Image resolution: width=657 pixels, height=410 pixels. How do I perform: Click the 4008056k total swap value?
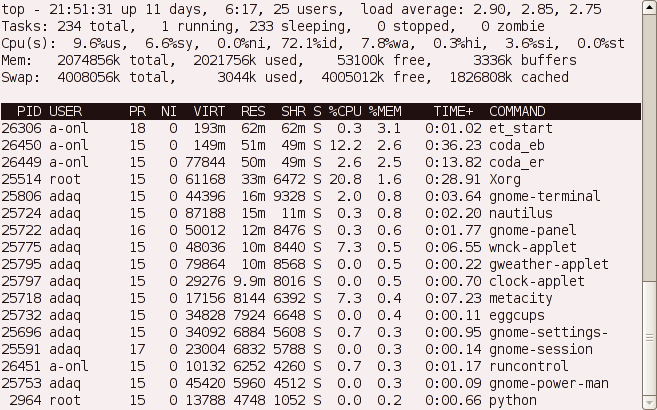tap(88, 77)
